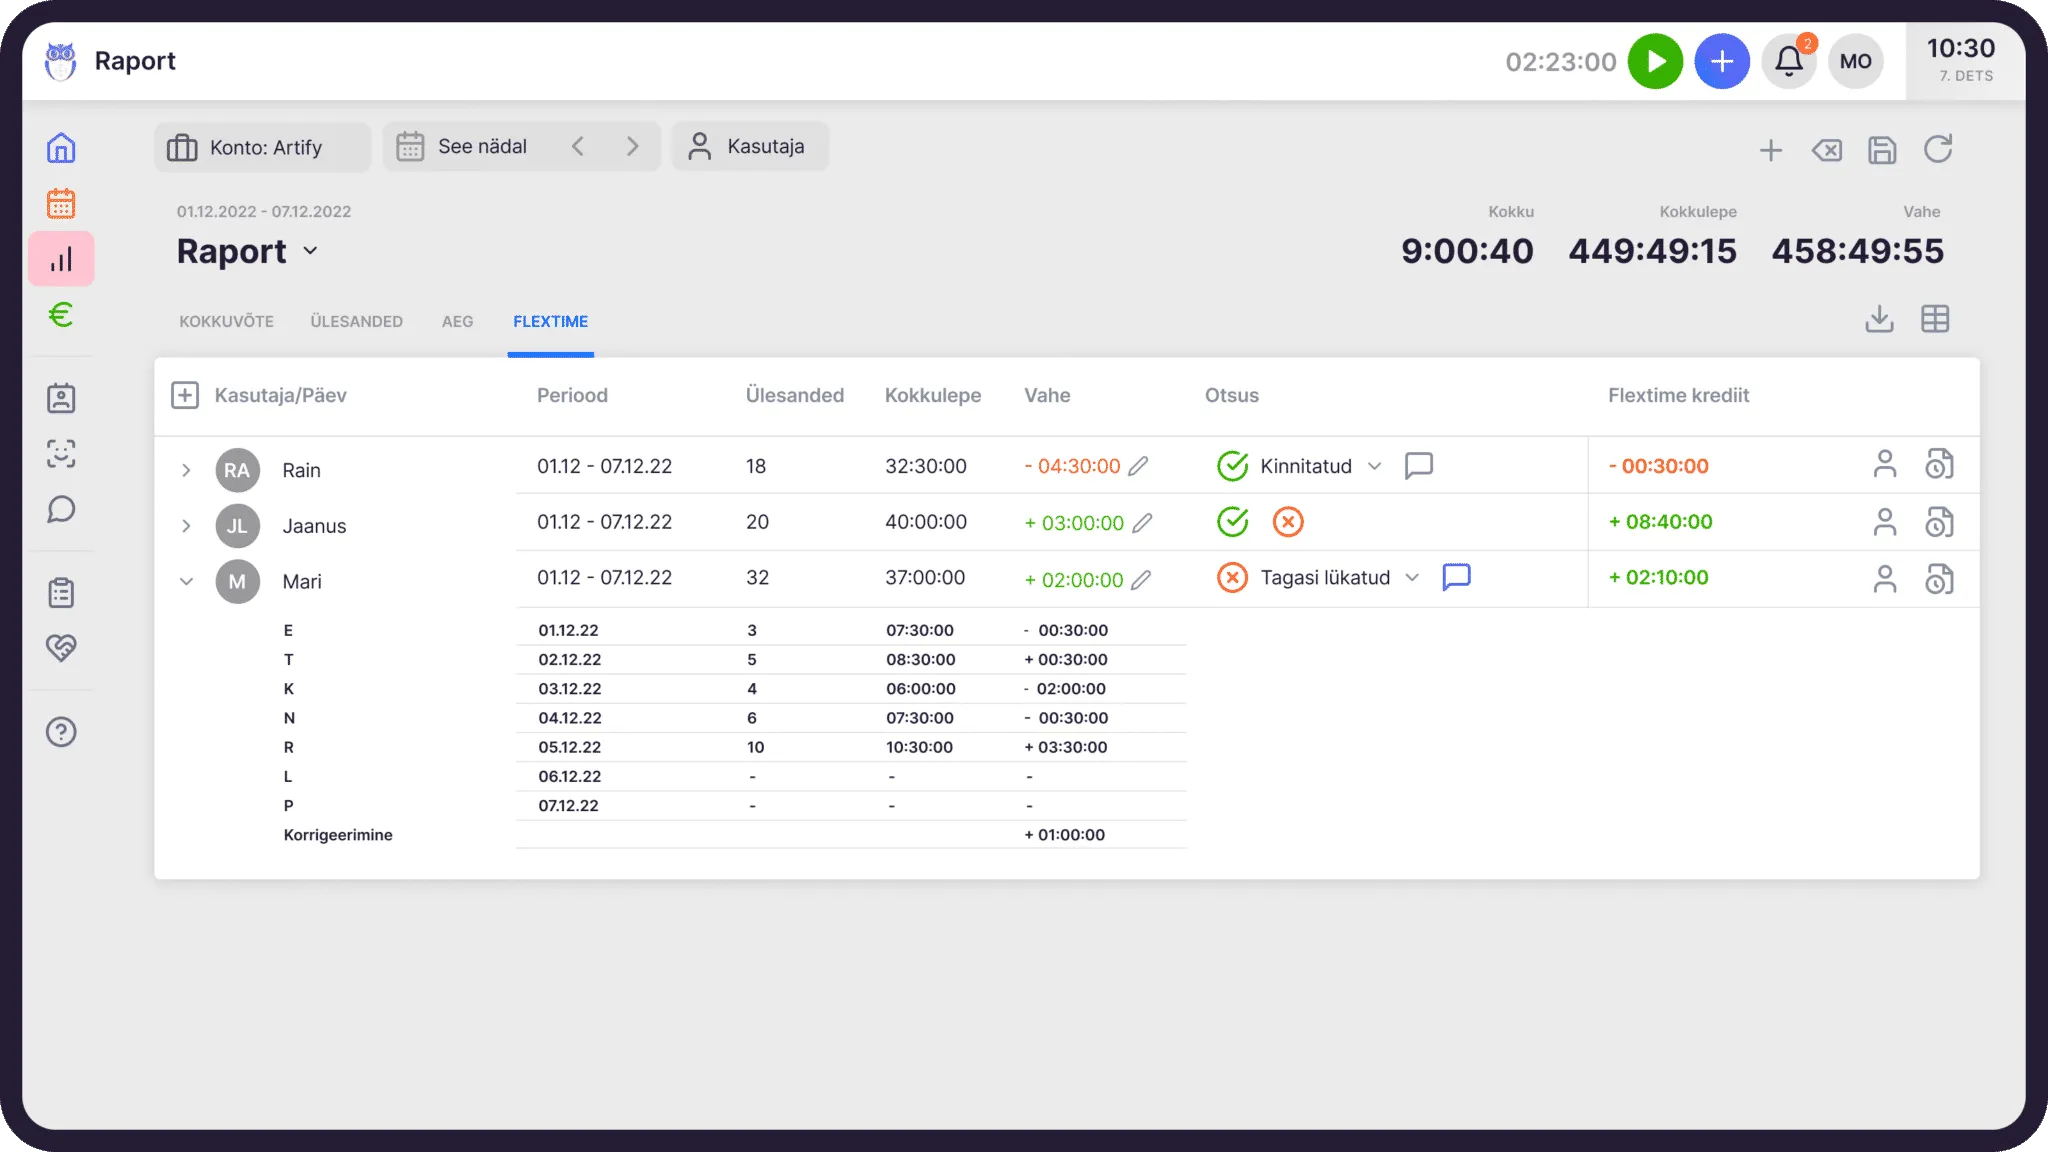Viewport: 2048px width, 1152px height.
Task: Open comment bubble on Rain's row
Action: click(1419, 466)
